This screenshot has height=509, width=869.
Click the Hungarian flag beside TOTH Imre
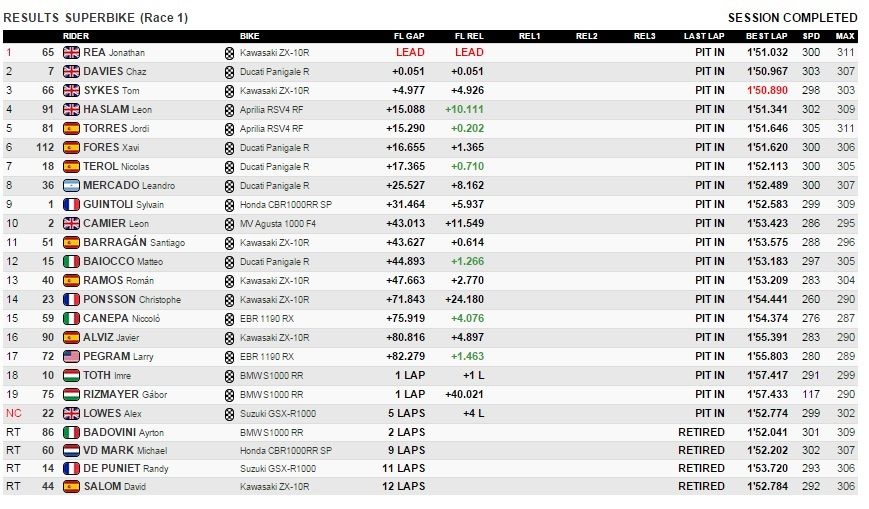(71, 375)
